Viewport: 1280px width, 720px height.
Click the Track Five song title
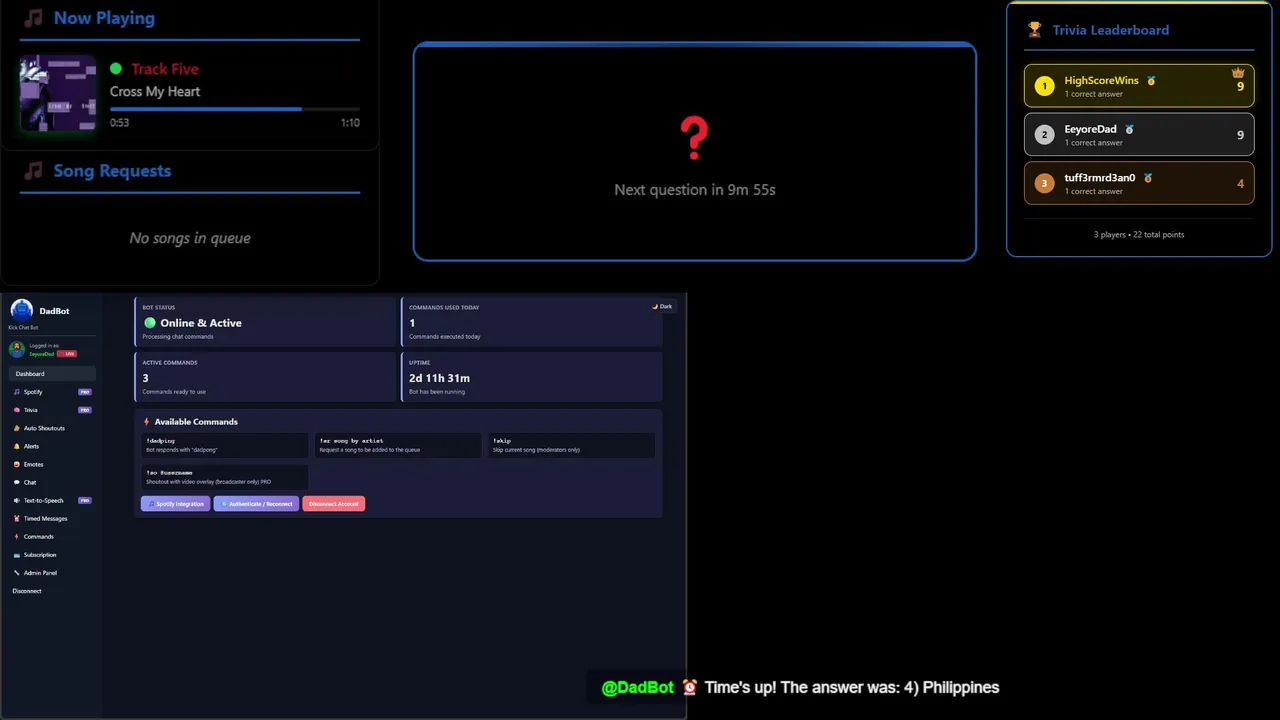(165, 69)
